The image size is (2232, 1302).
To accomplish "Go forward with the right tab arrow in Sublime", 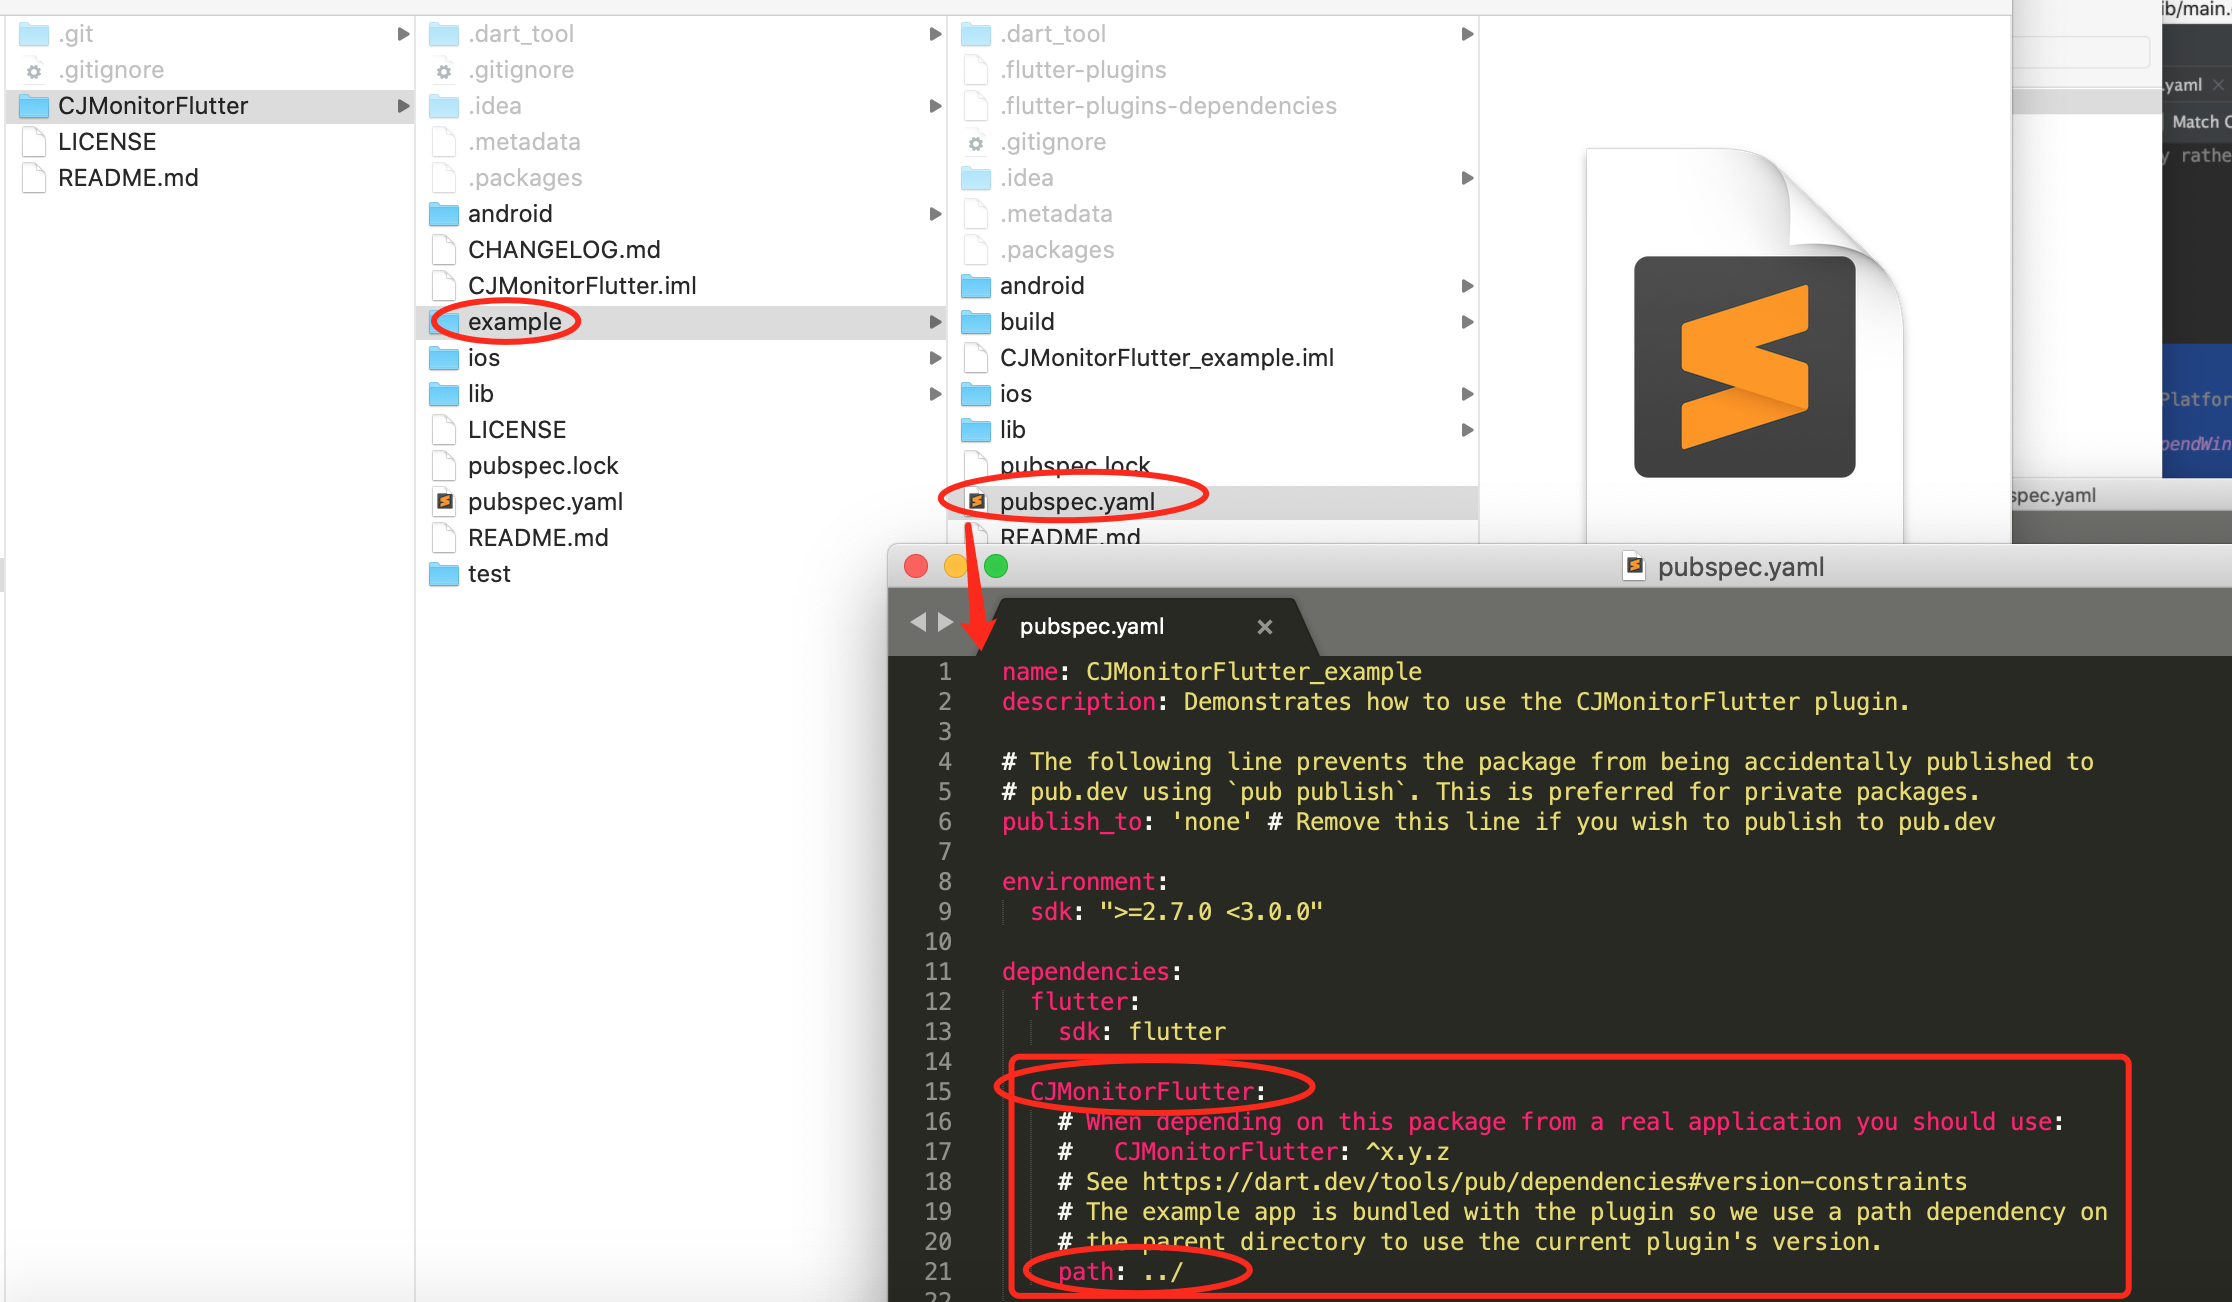I will (945, 622).
